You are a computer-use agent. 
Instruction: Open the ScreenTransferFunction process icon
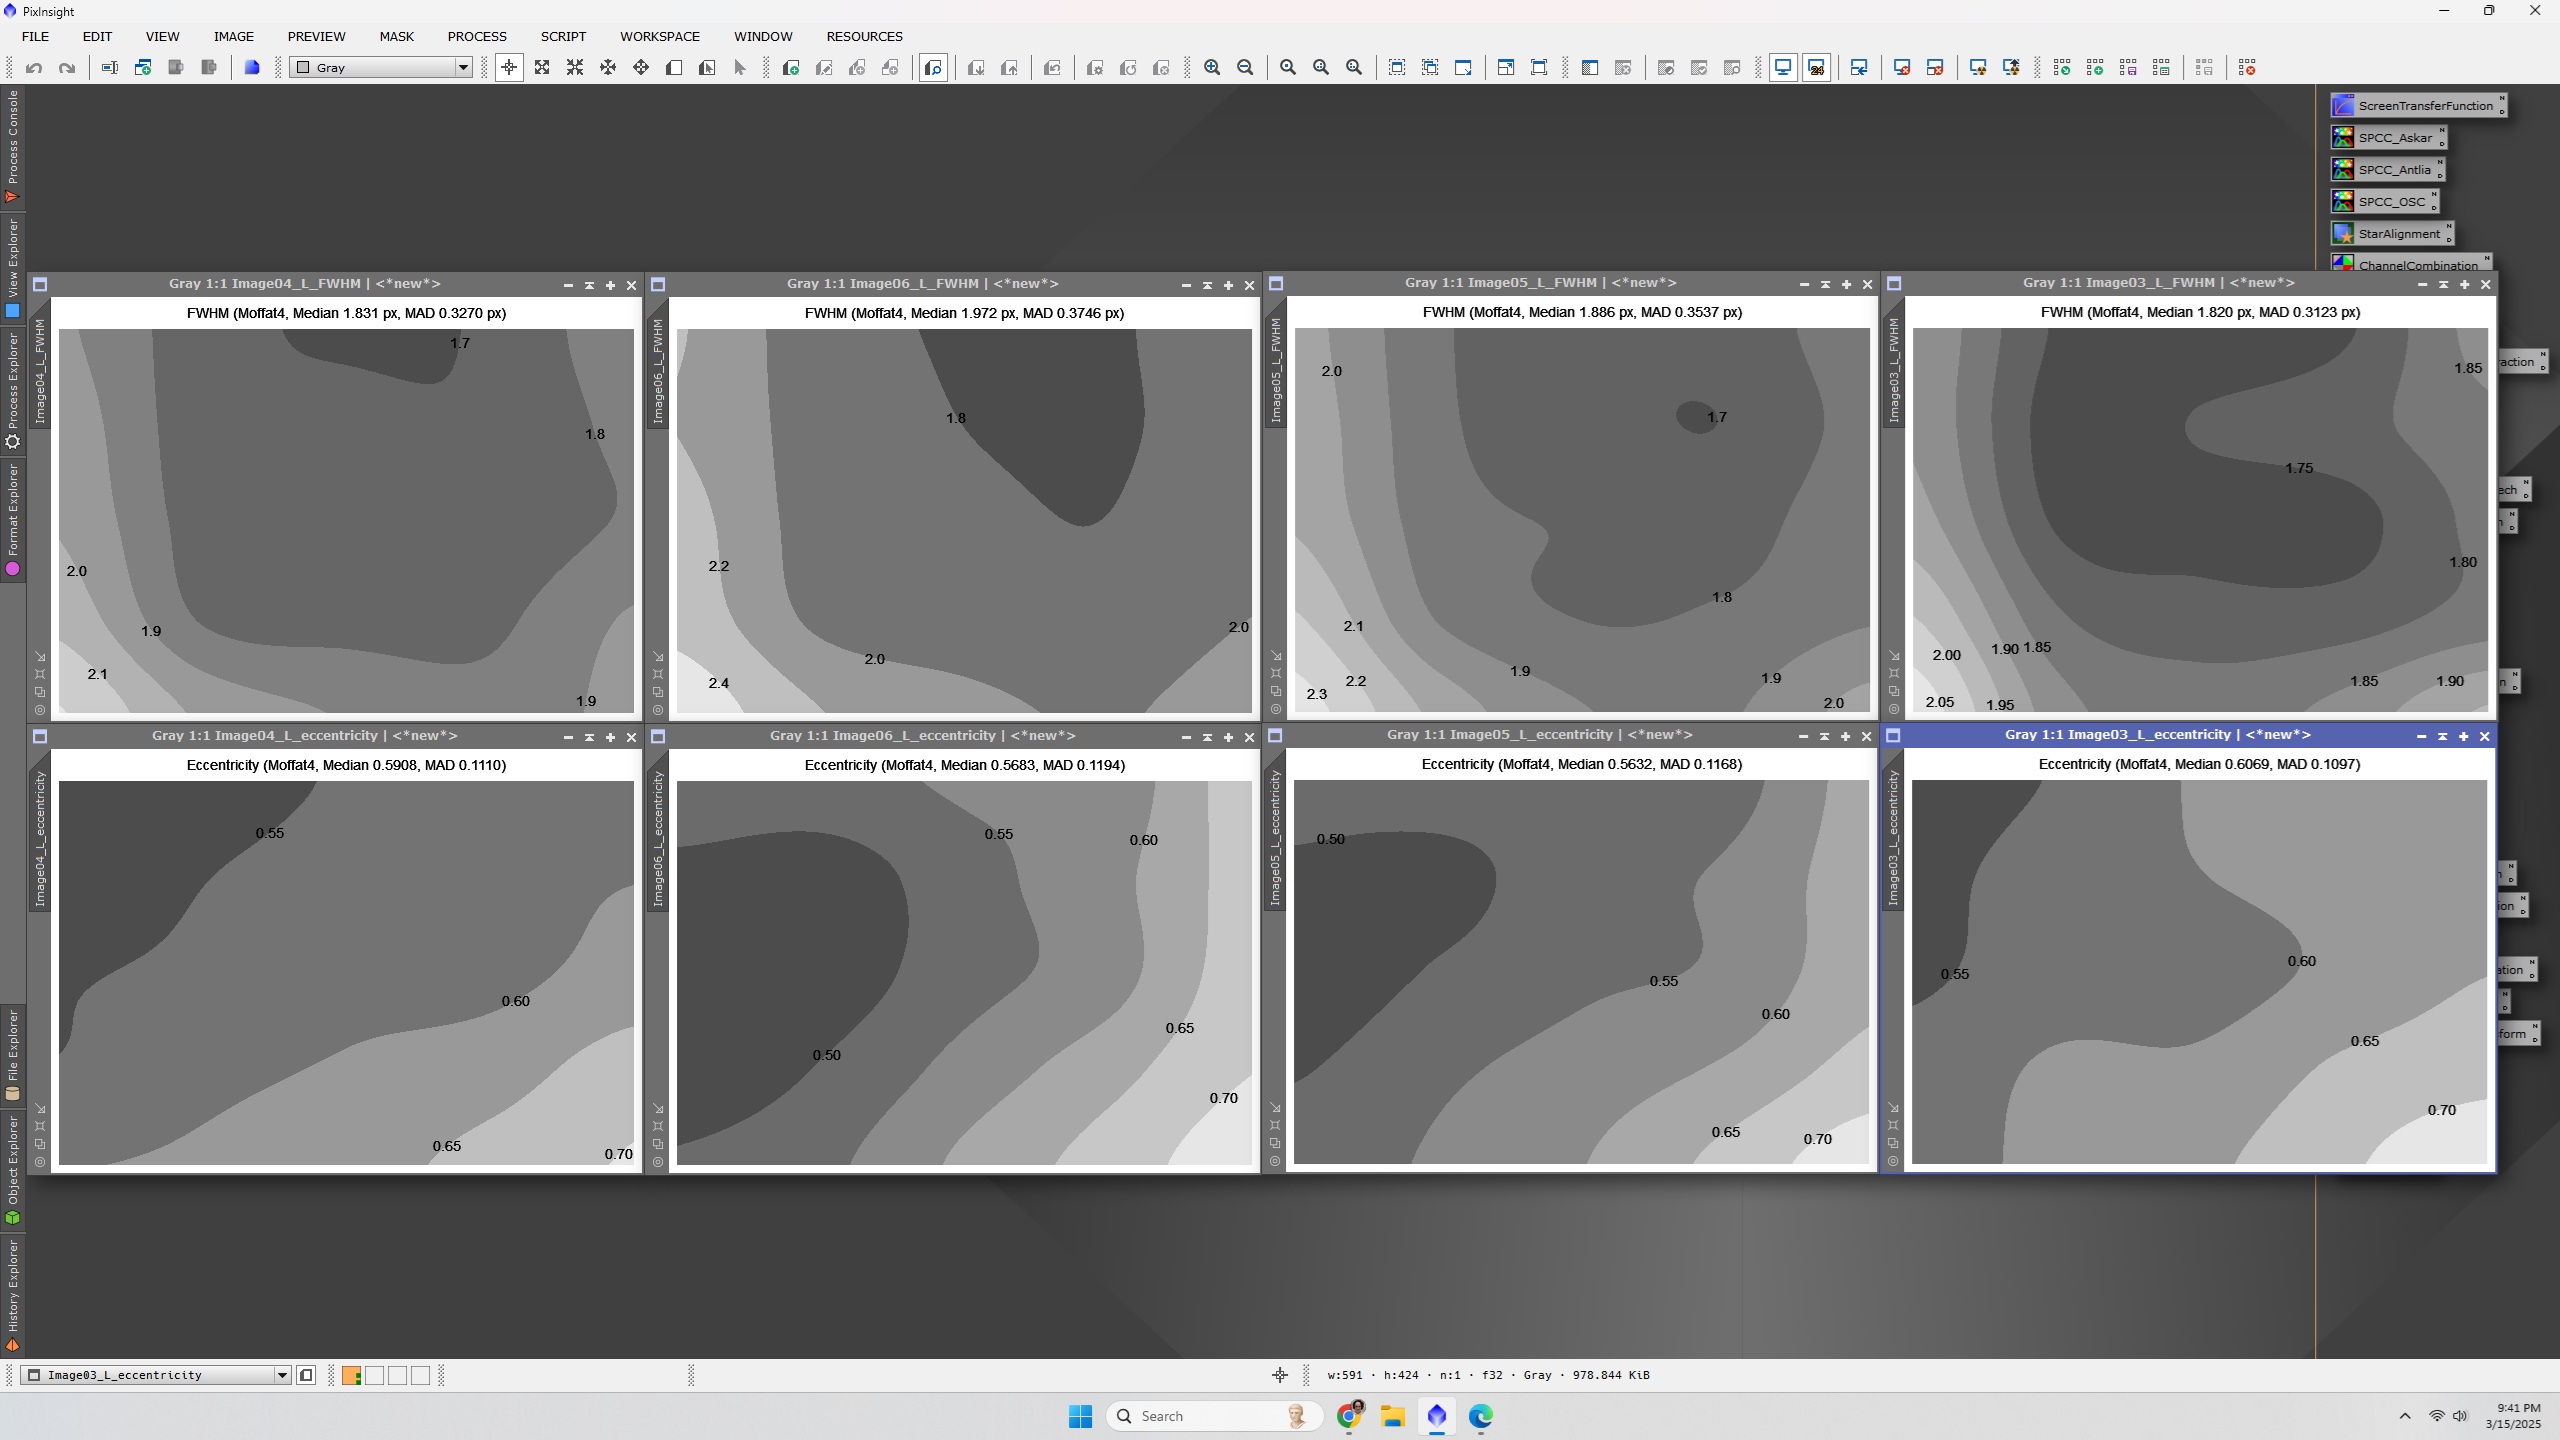click(x=2418, y=105)
